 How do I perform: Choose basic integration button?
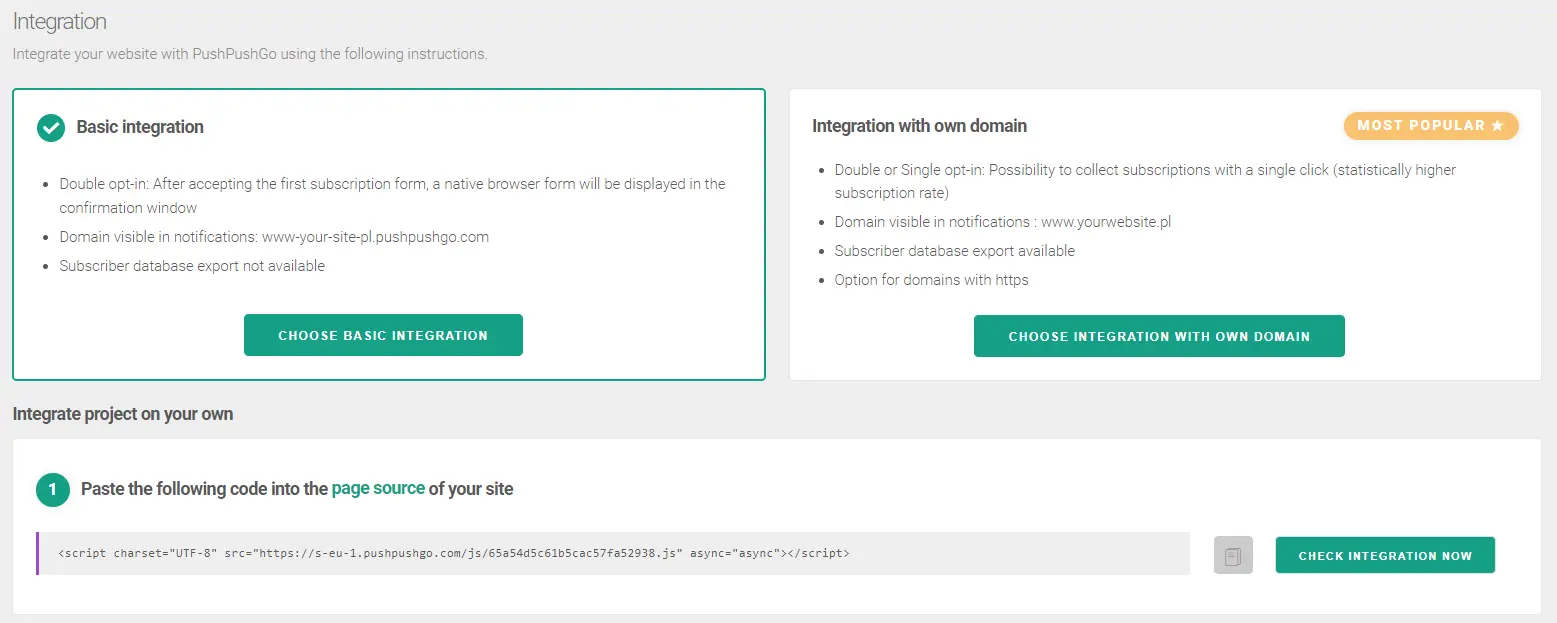tap(383, 335)
